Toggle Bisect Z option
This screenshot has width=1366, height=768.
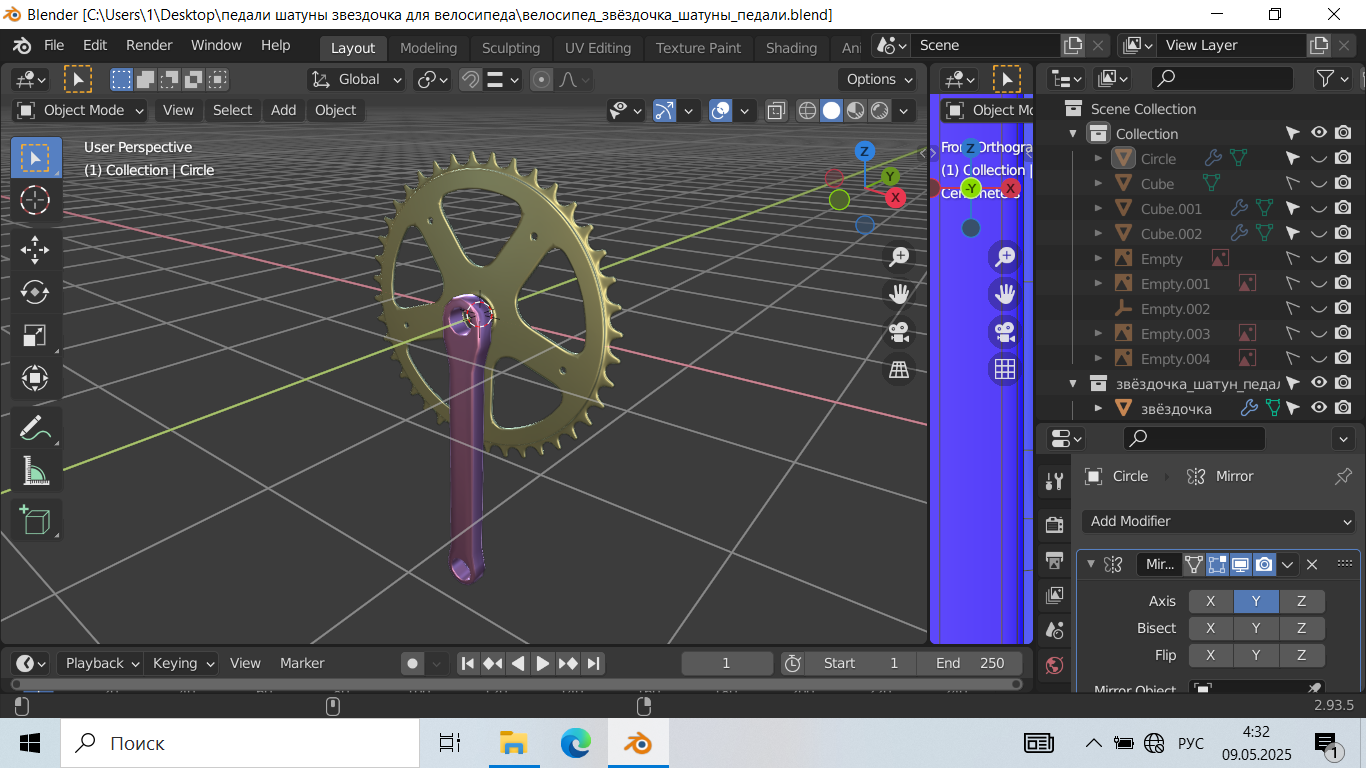(x=1301, y=628)
